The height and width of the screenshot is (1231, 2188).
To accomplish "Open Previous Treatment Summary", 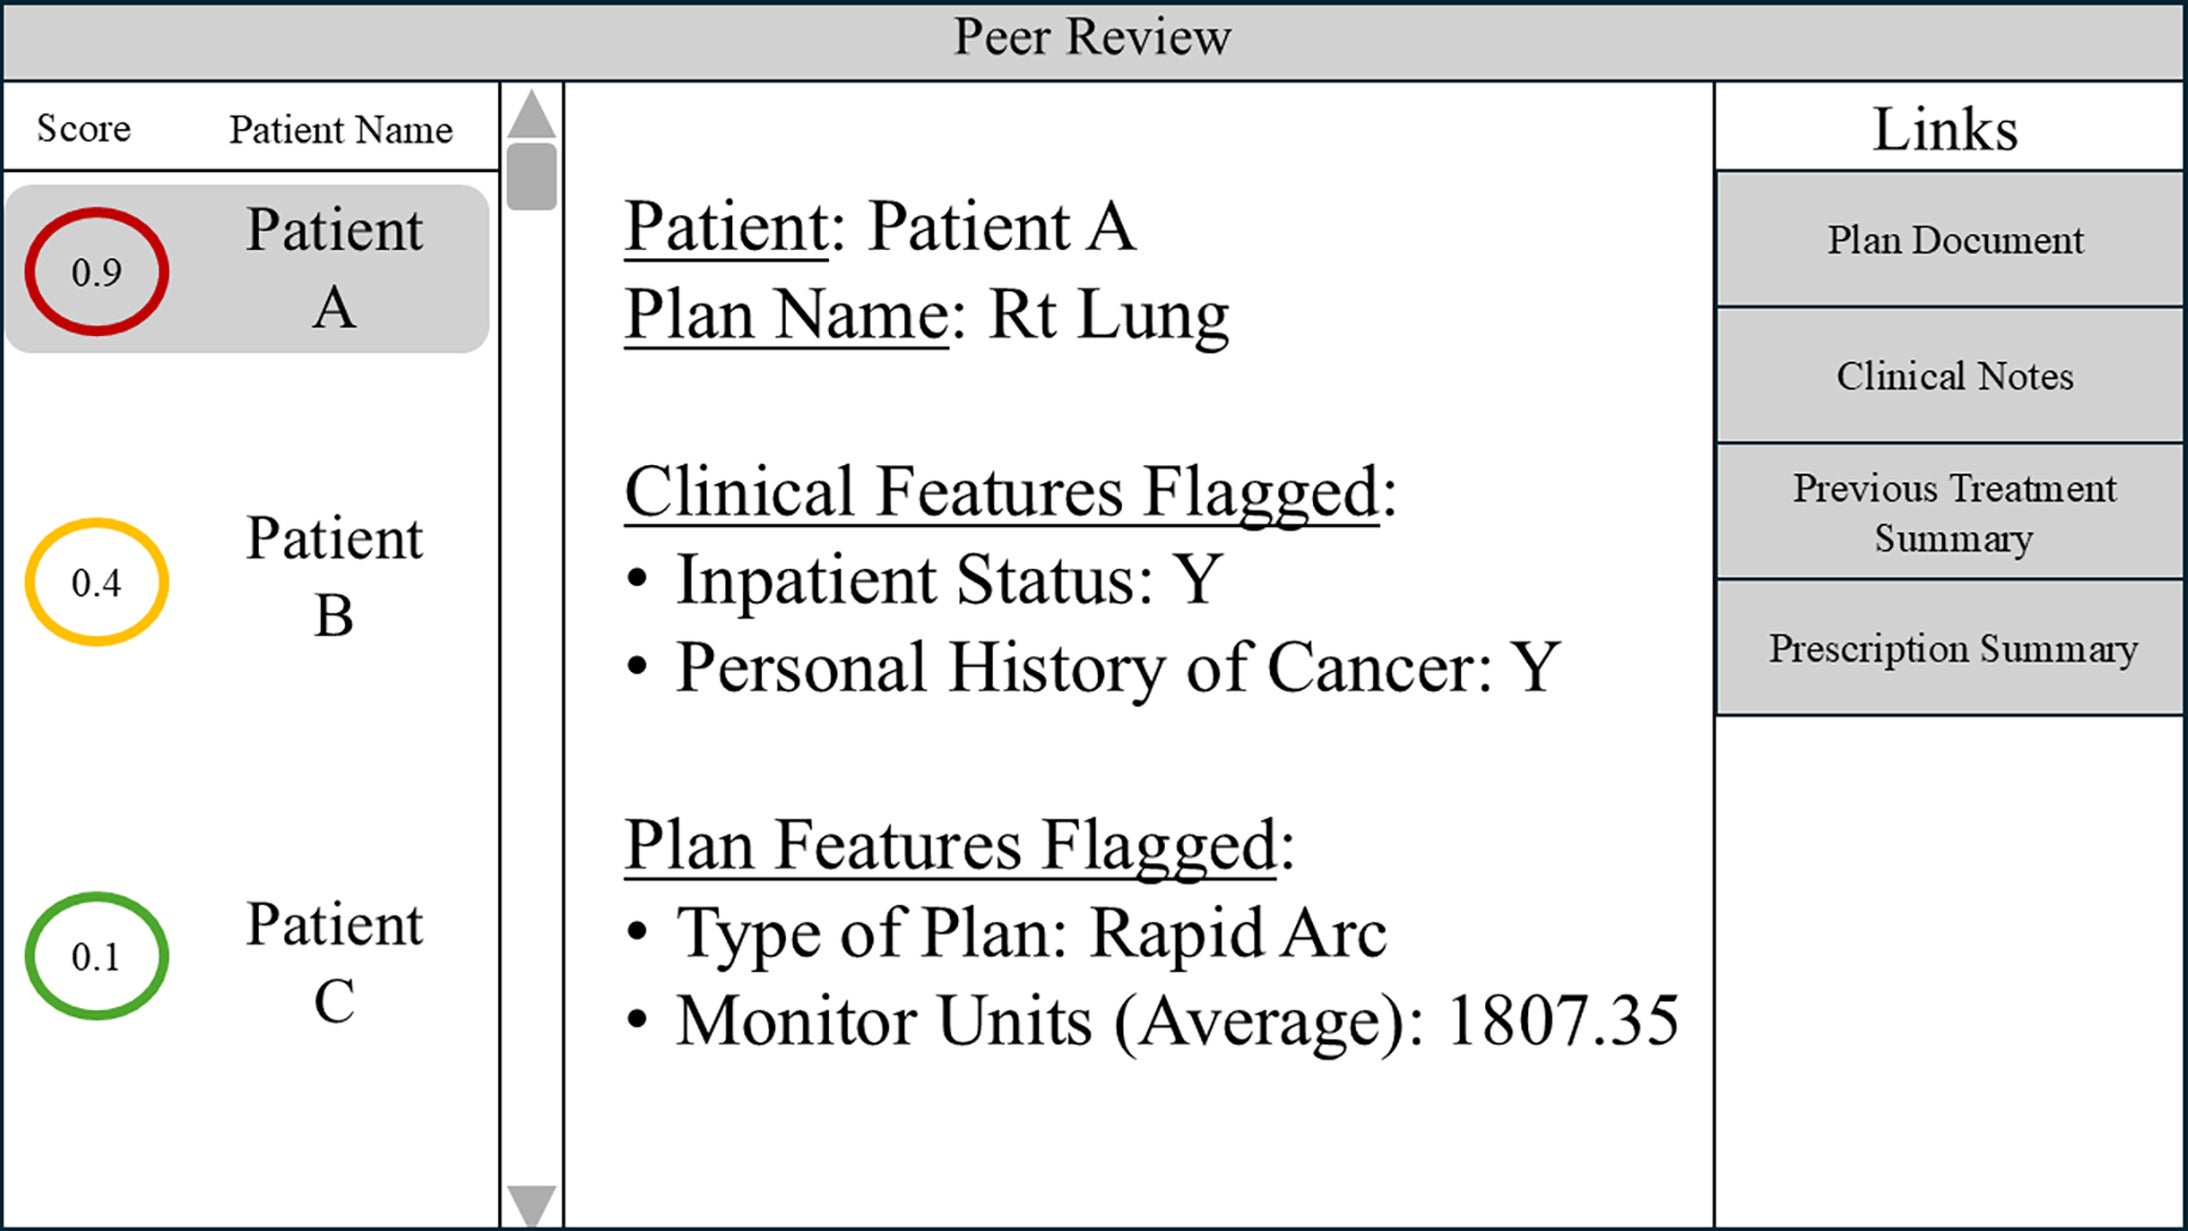I will tap(1954, 512).
